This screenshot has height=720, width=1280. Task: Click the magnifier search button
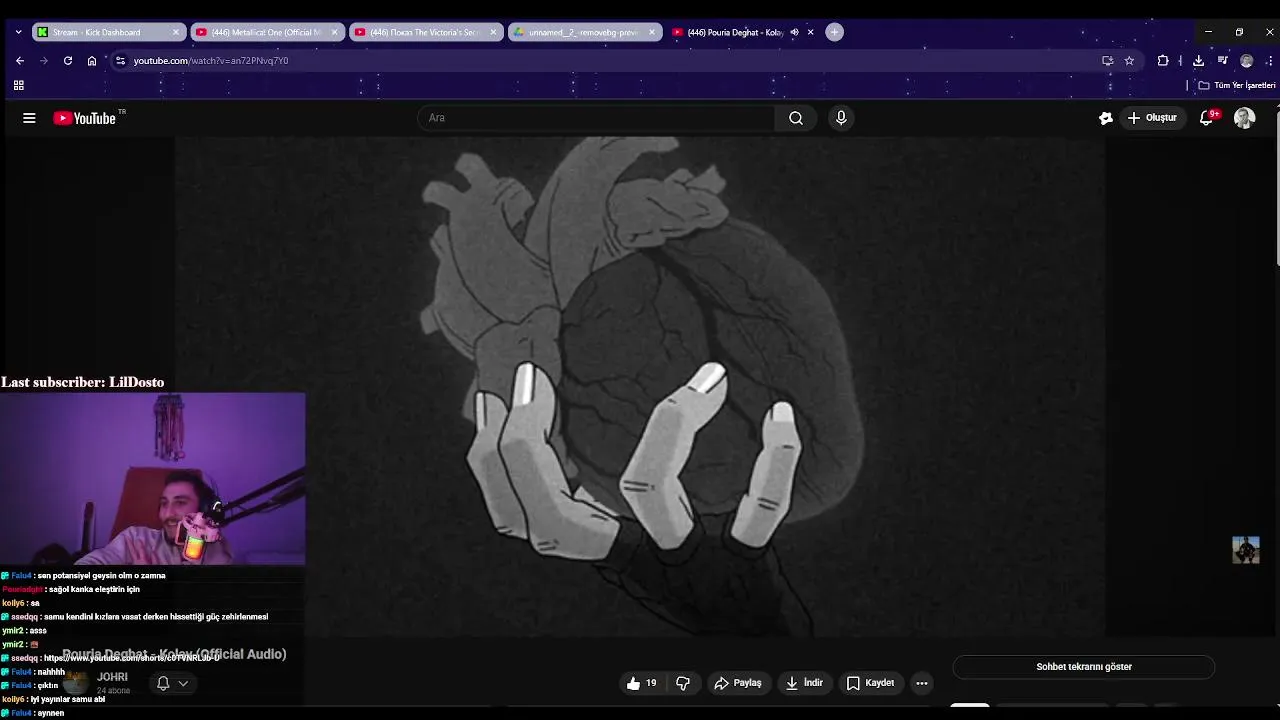click(x=796, y=118)
